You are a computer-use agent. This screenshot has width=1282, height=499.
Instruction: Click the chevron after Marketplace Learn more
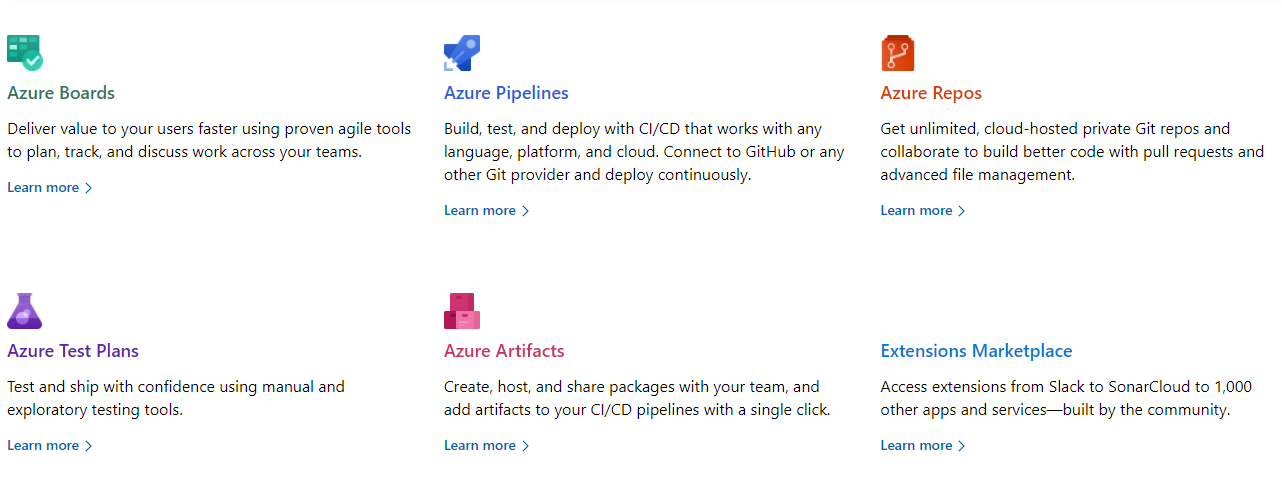[x=962, y=446]
